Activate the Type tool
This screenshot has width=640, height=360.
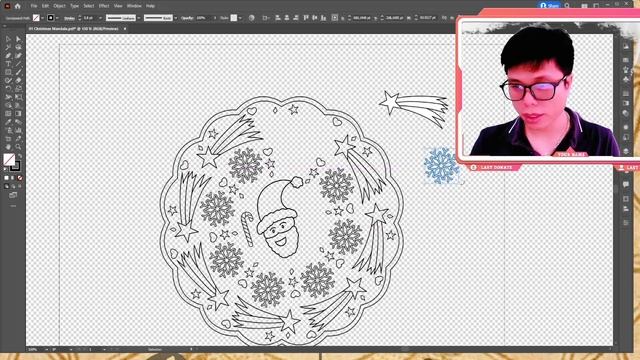8,64
